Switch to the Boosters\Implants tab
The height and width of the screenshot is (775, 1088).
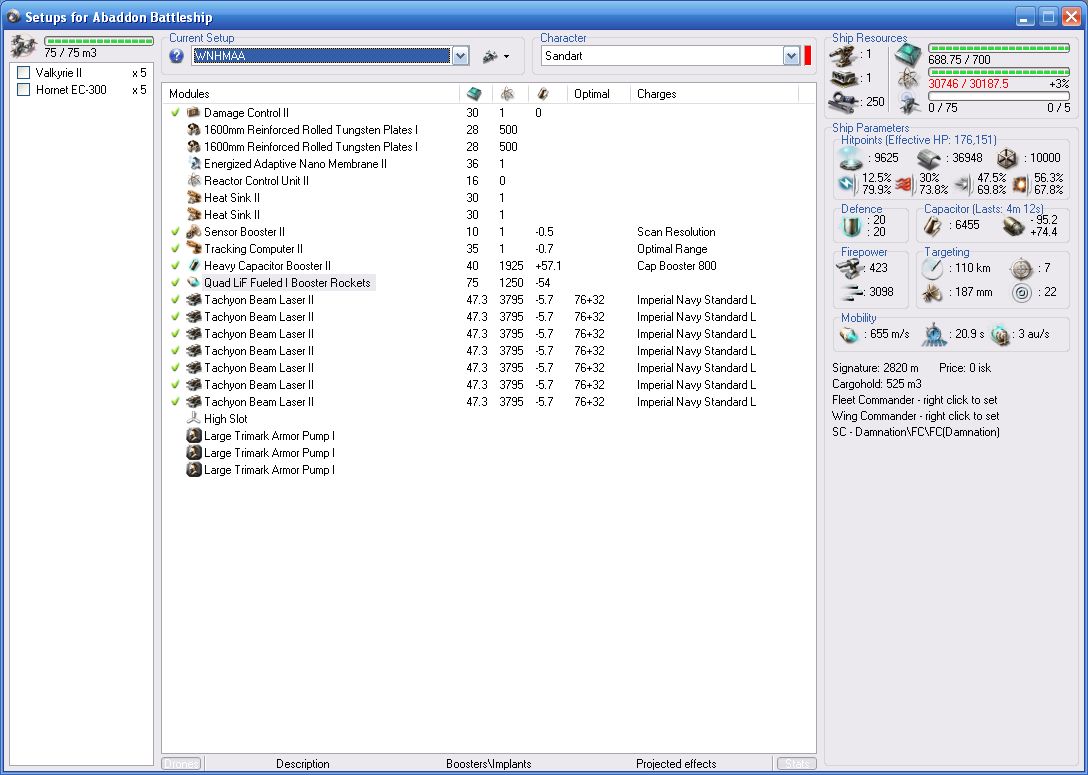[x=488, y=764]
